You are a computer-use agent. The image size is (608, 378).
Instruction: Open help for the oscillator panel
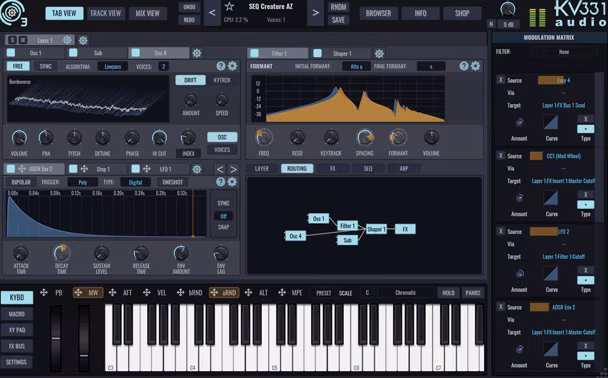221,66
